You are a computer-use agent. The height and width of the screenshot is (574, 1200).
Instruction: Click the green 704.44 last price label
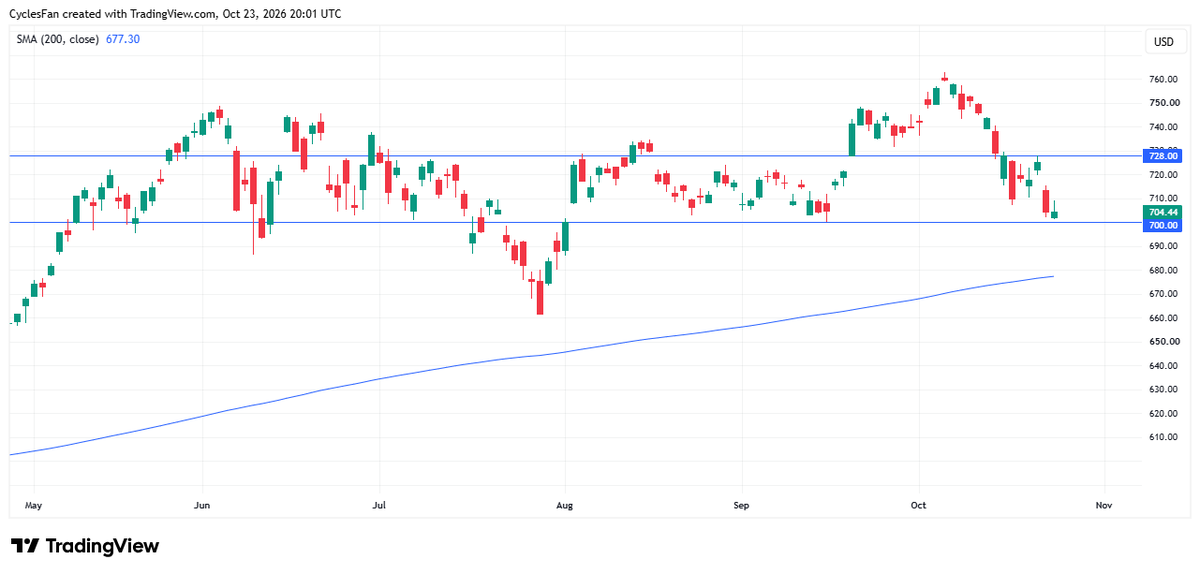[x=1161, y=212]
